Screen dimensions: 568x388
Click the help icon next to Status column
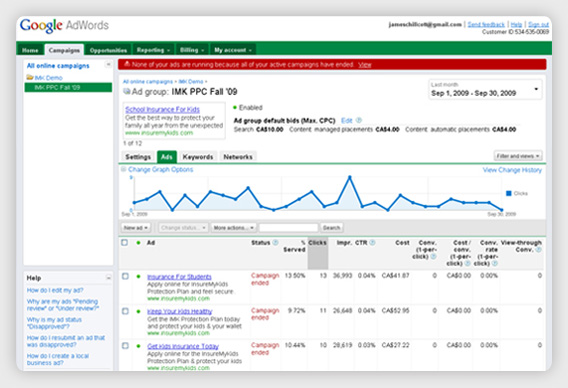275,243
